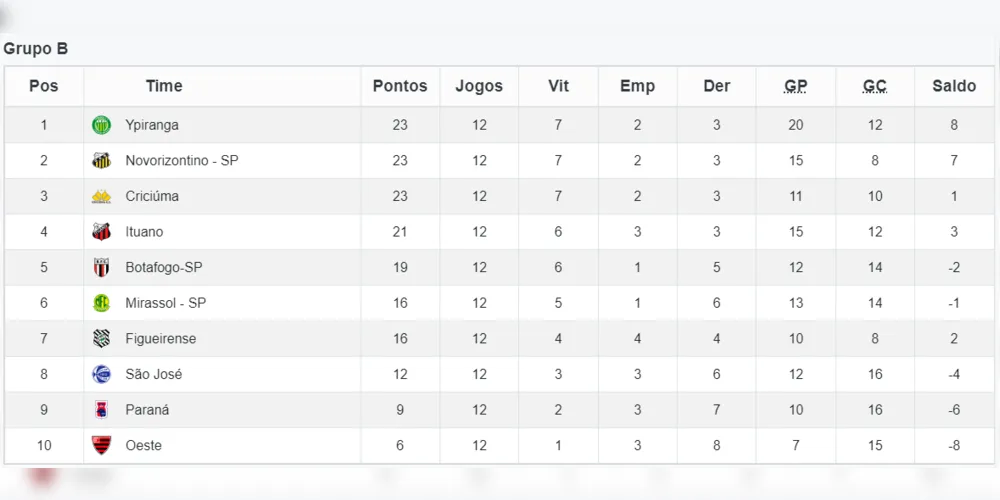Click the Novorizontino team crest icon
The width and height of the screenshot is (1000, 500).
[x=101, y=161]
